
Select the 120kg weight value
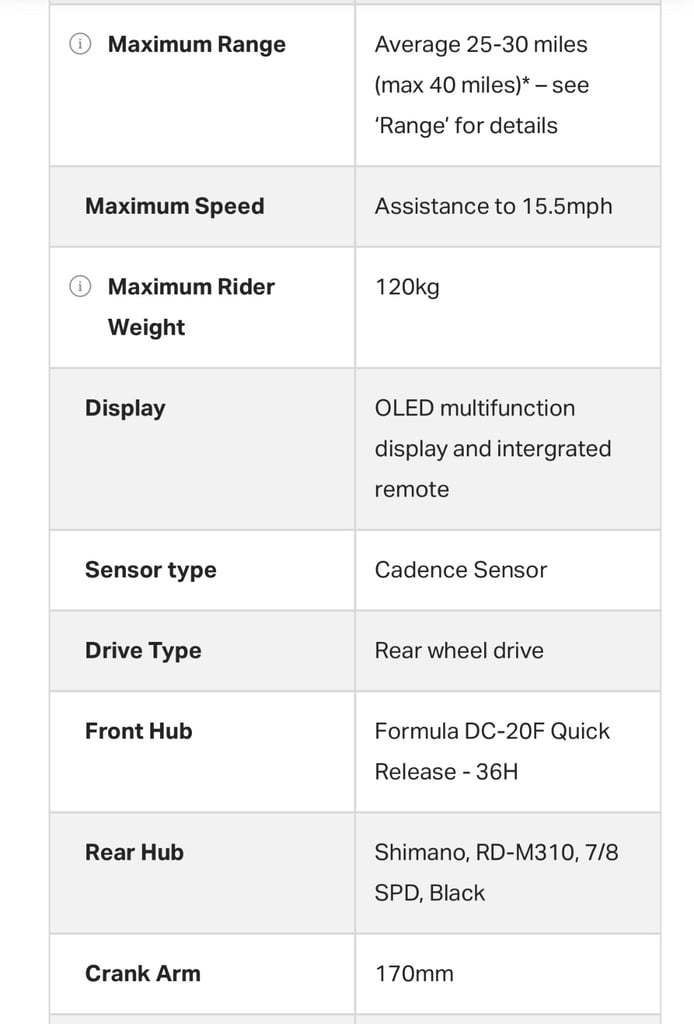407,287
